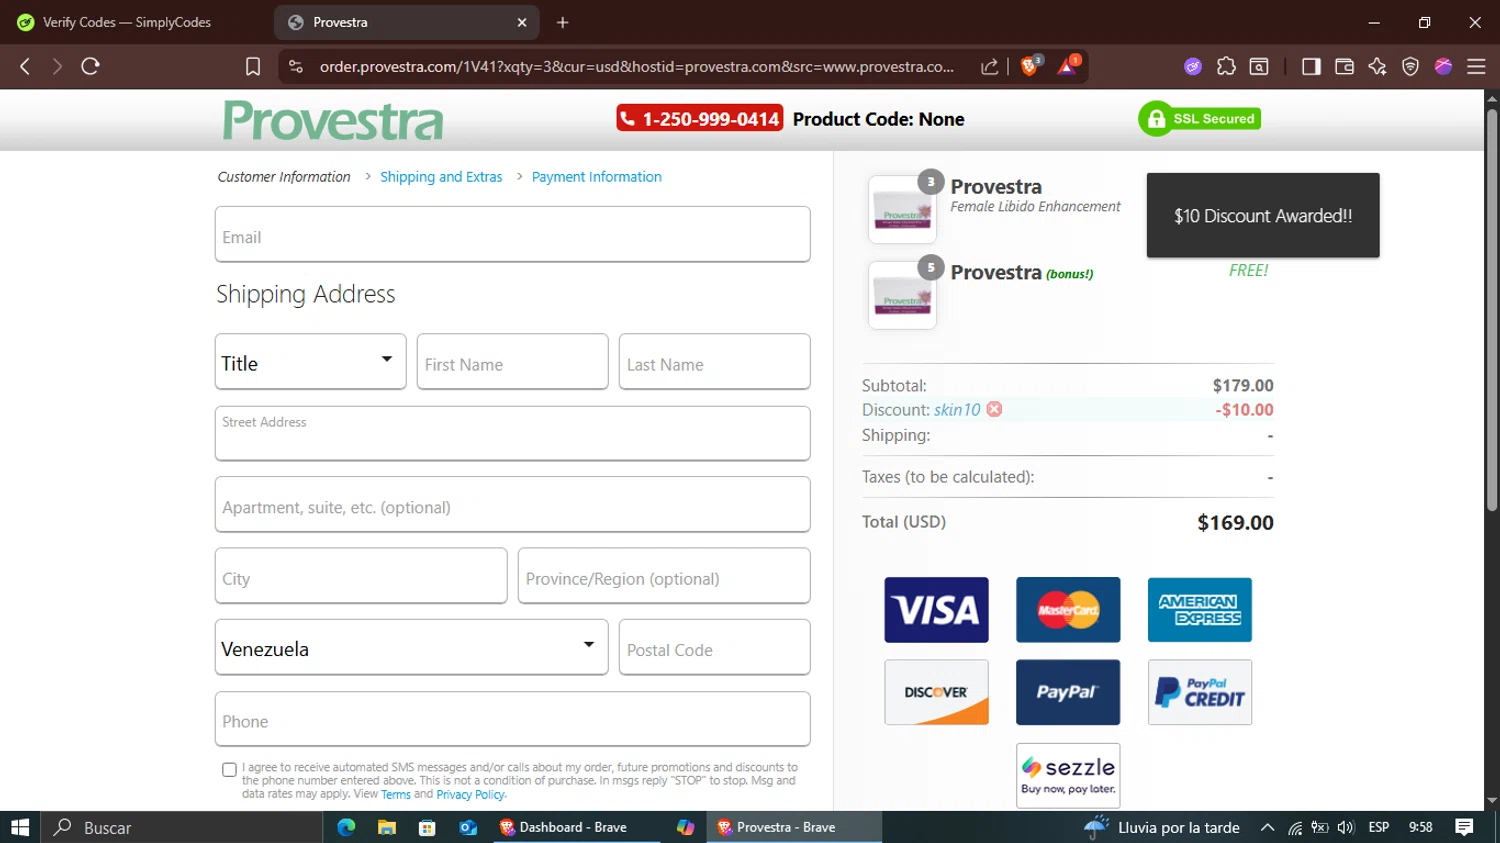Image resolution: width=1500 pixels, height=843 pixels.
Task: Open the taskbar volume icon
Action: [1346, 827]
